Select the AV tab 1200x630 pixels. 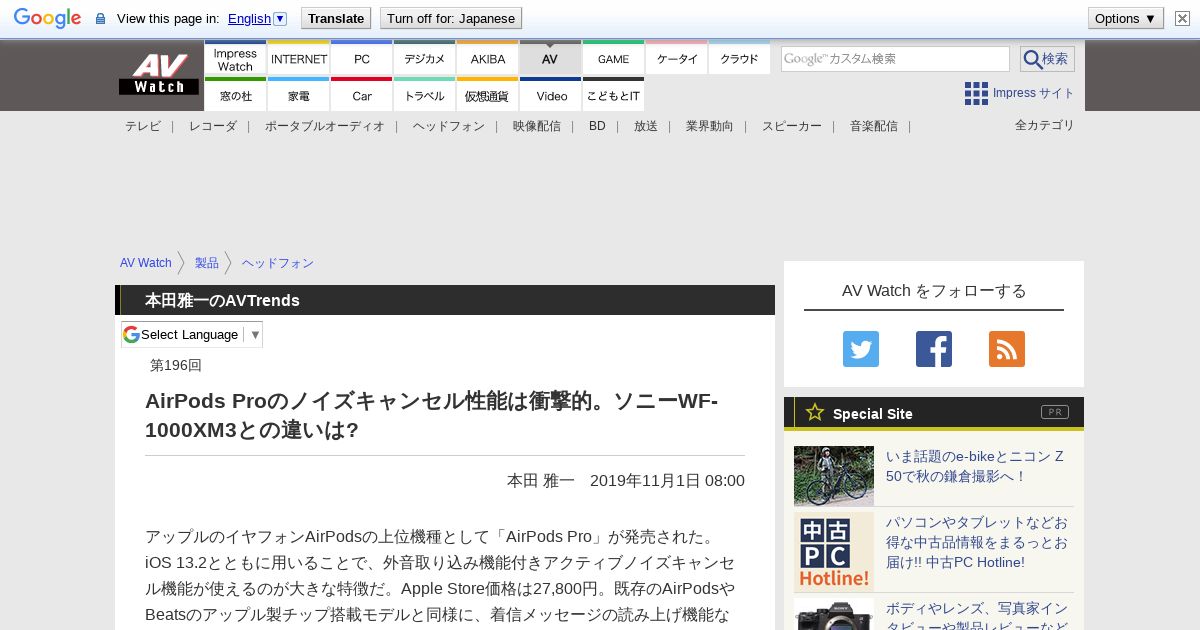pos(550,58)
